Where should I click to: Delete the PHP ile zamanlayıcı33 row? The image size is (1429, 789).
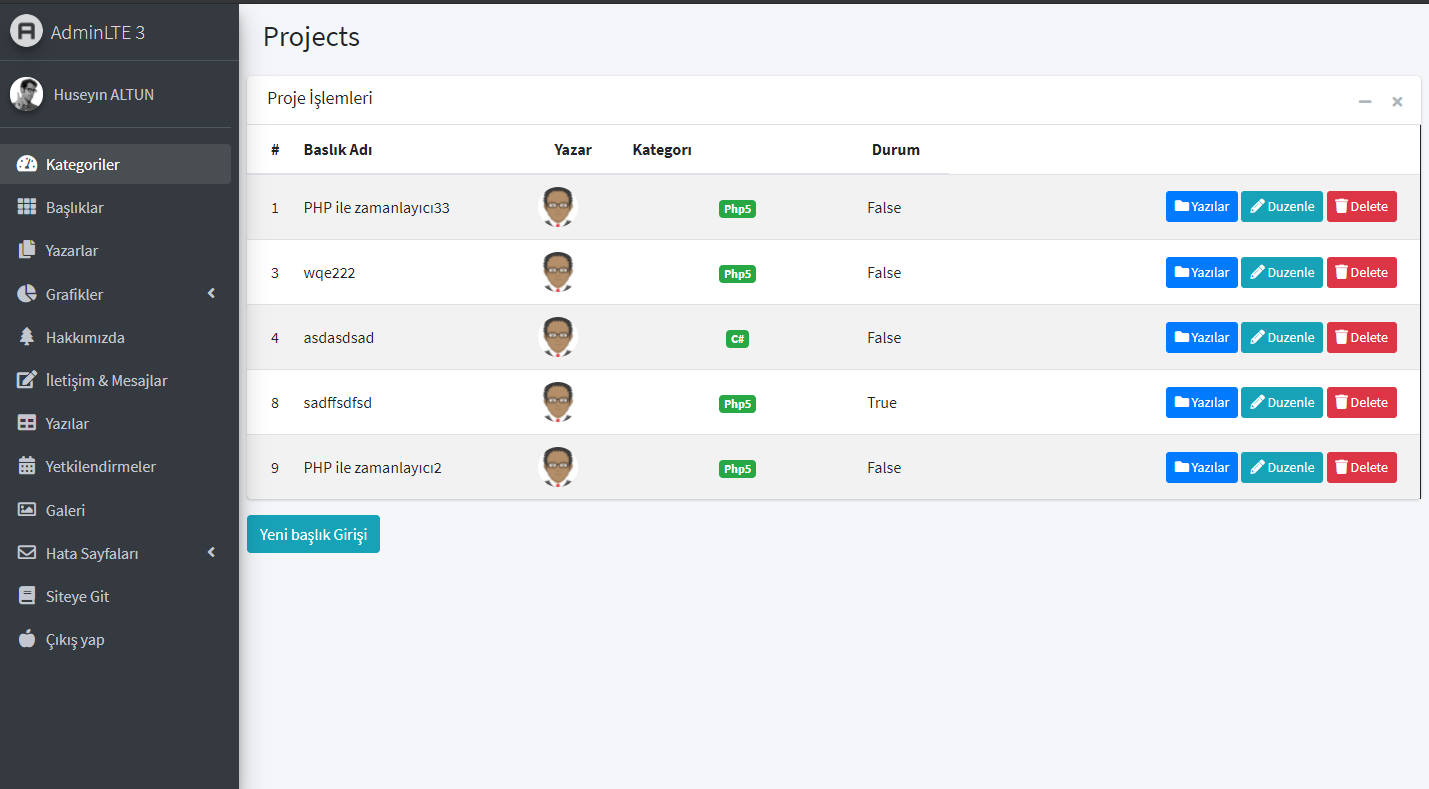click(1361, 206)
